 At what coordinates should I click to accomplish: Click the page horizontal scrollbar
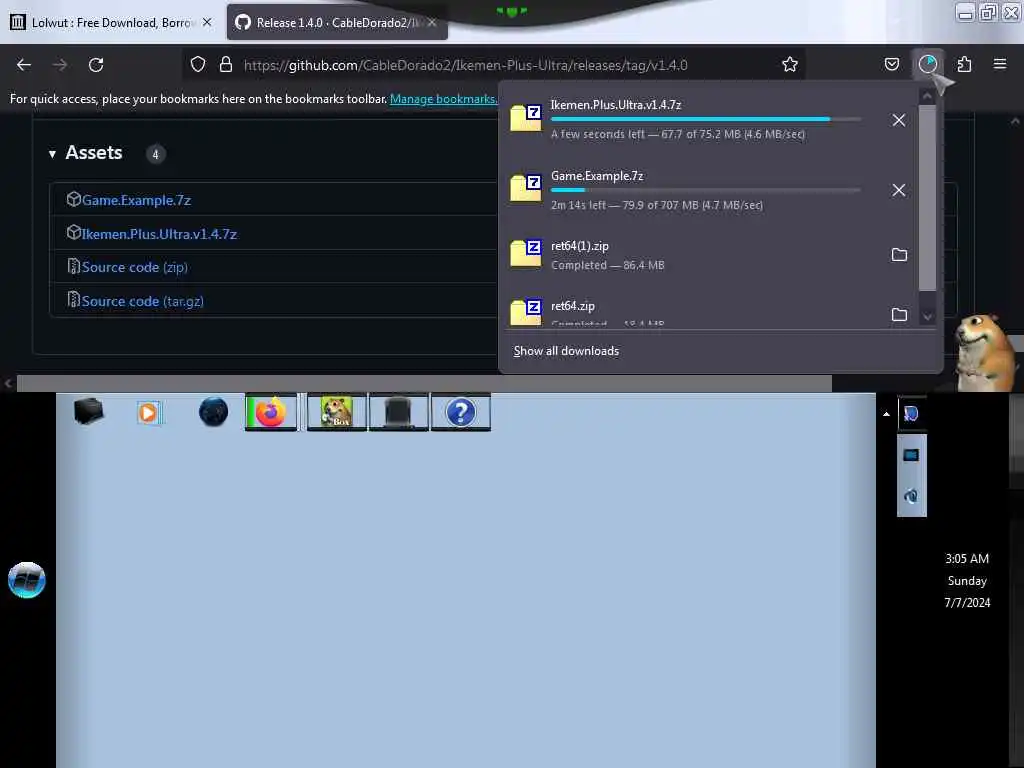tap(424, 383)
